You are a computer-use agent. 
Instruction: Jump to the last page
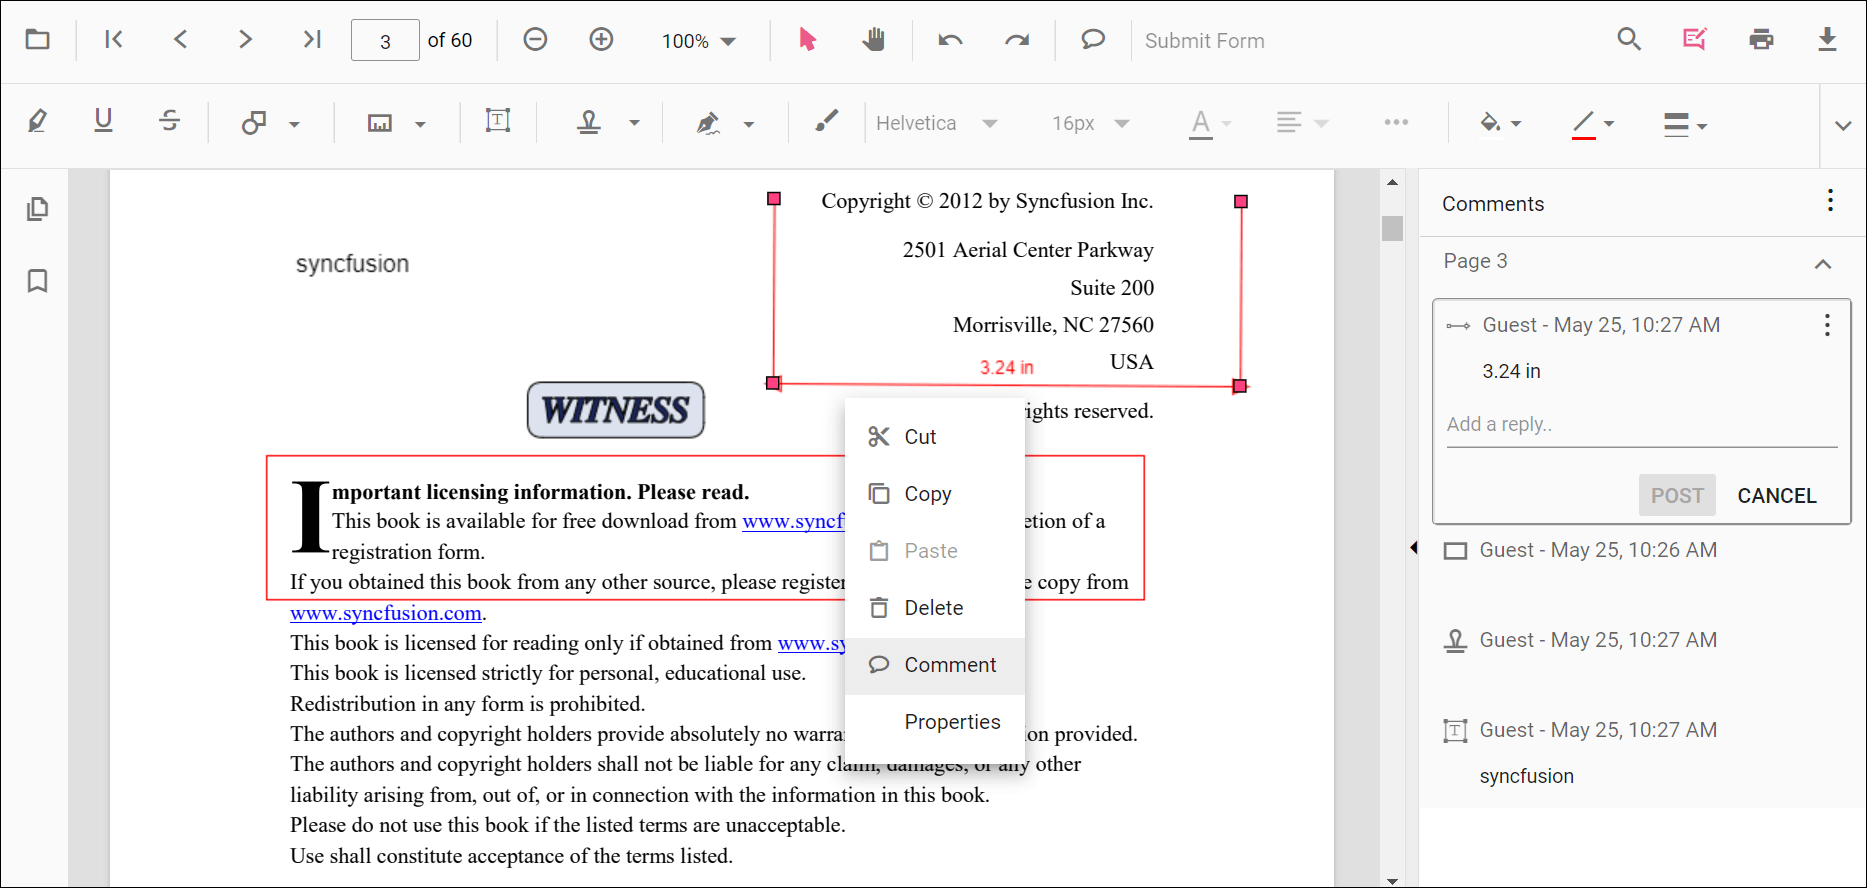click(311, 40)
